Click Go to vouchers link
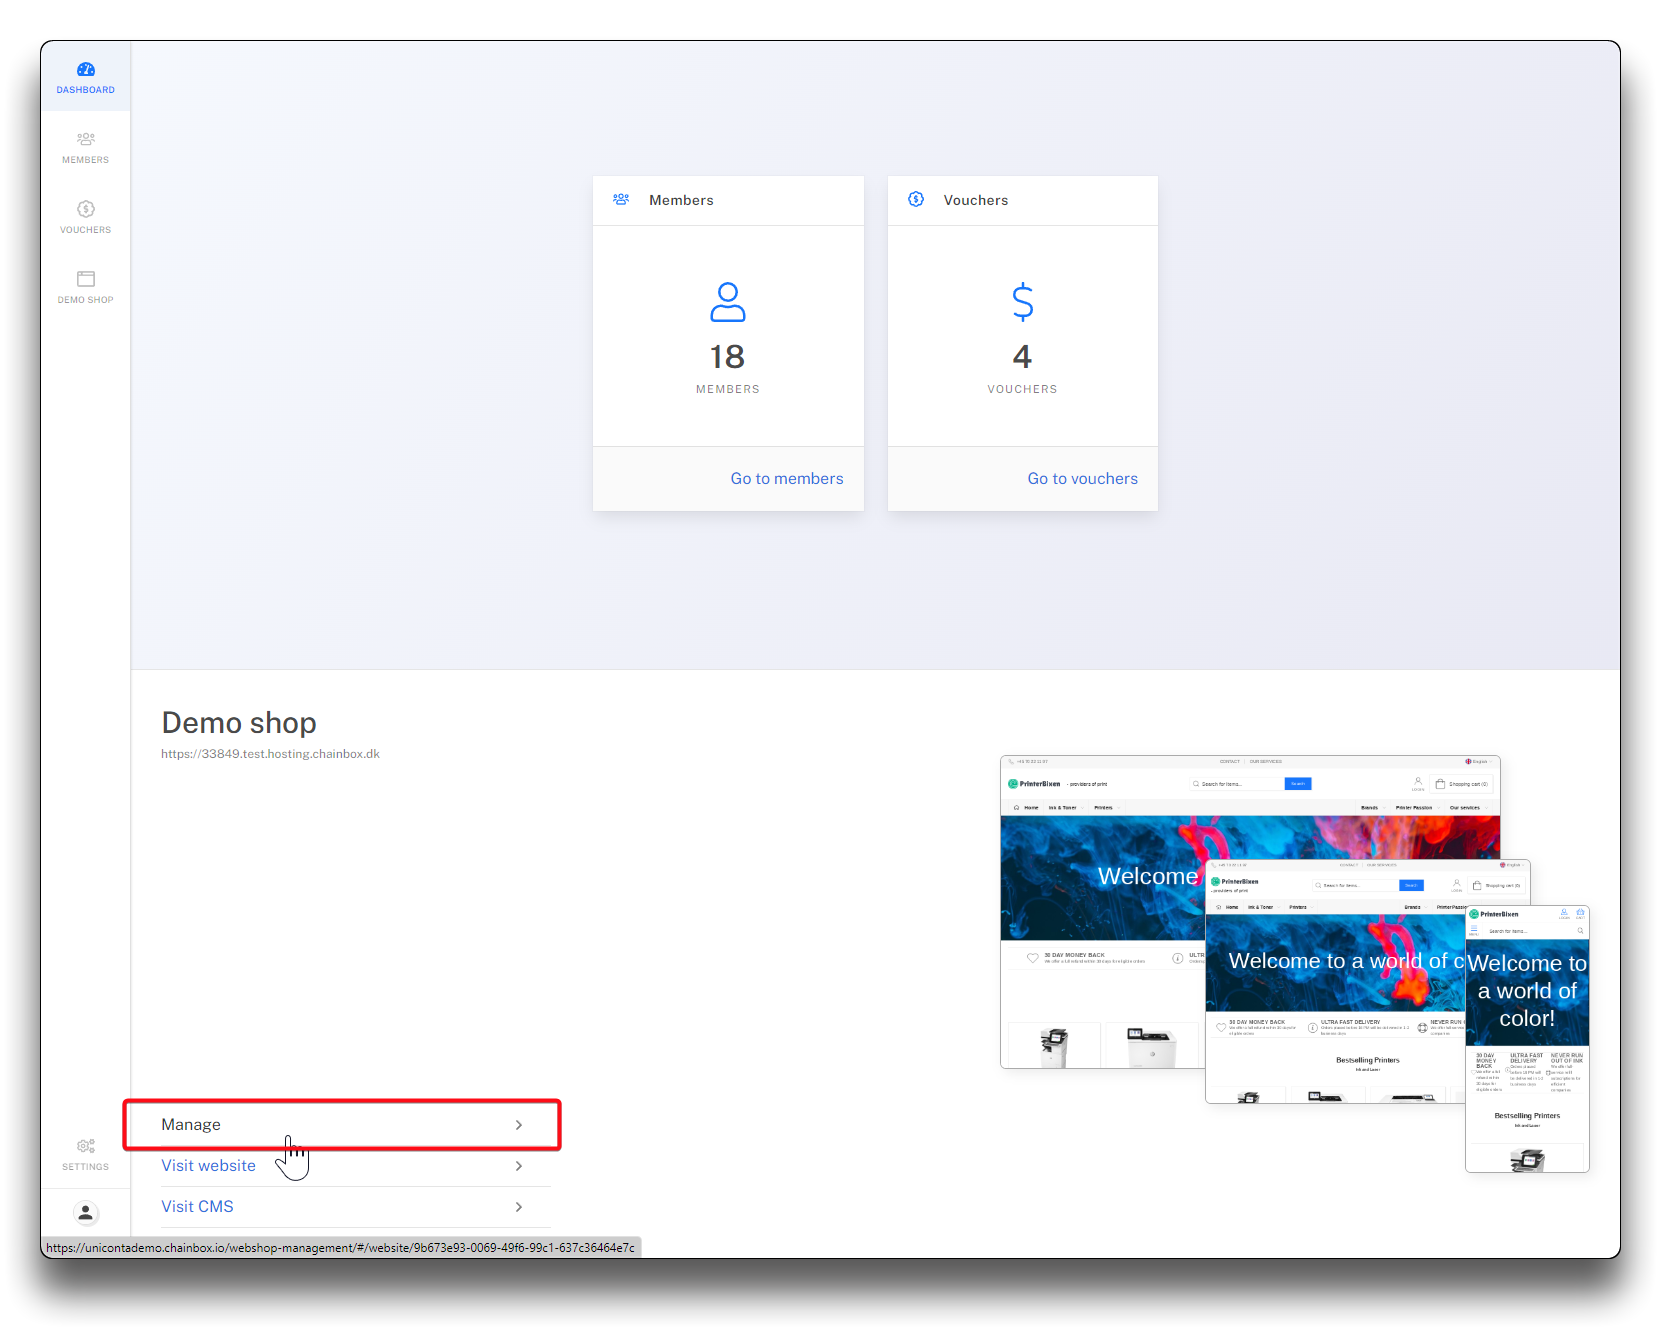The image size is (1661, 1331). [x=1082, y=479]
